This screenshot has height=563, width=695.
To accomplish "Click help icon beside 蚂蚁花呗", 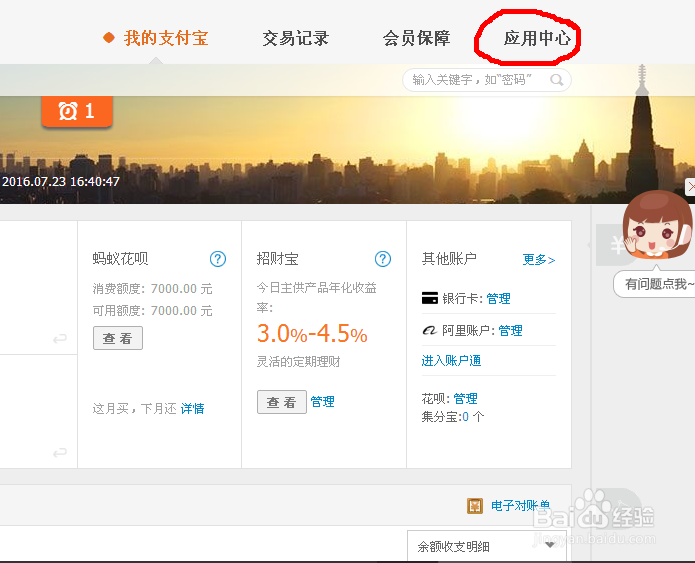I will pyautogui.click(x=218, y=259).
